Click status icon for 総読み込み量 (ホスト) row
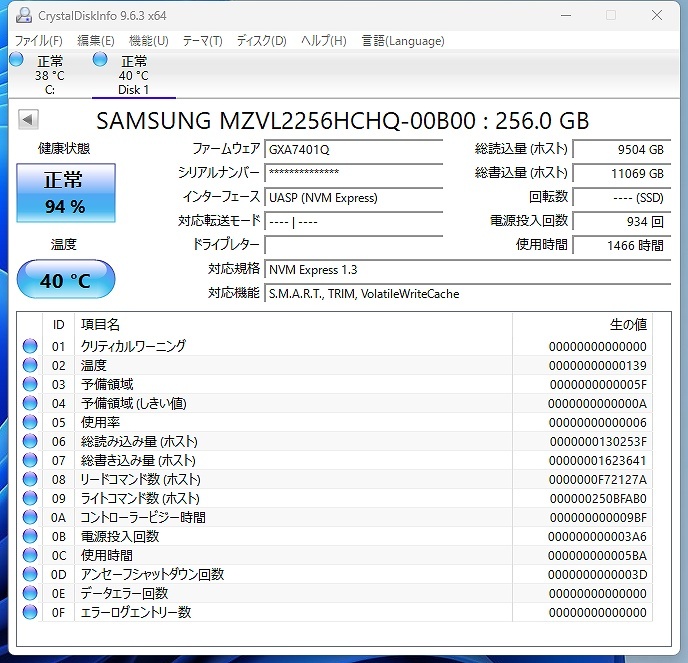The image size is (688, 663). [30, 441]
